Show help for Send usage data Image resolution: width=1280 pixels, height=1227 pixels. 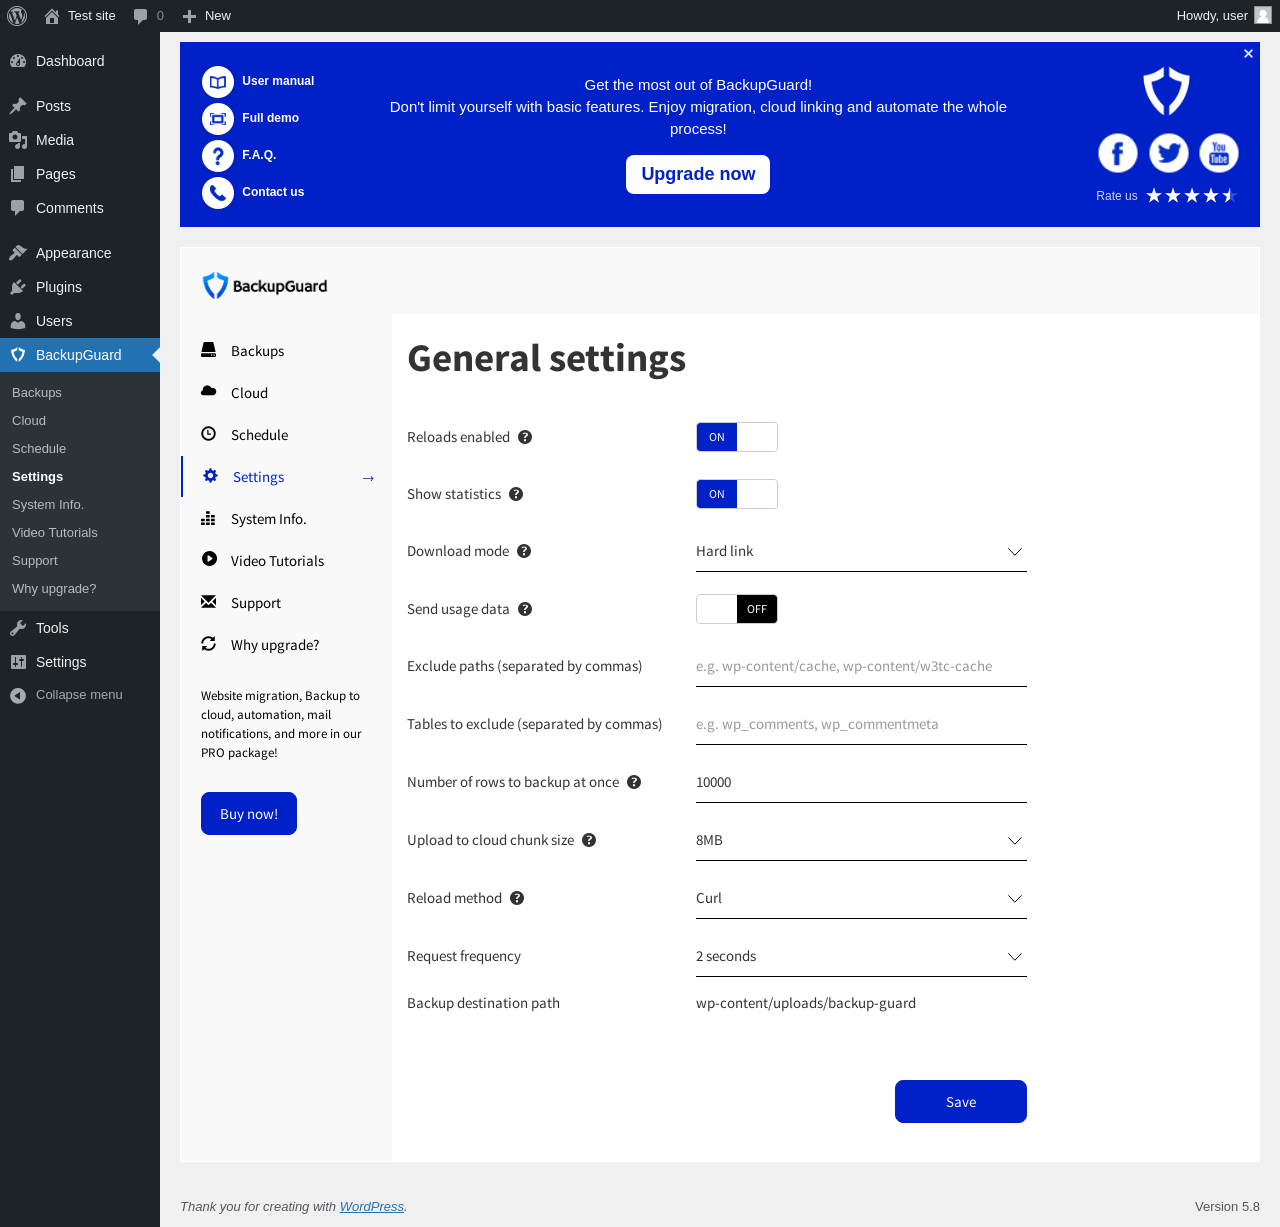525,609
